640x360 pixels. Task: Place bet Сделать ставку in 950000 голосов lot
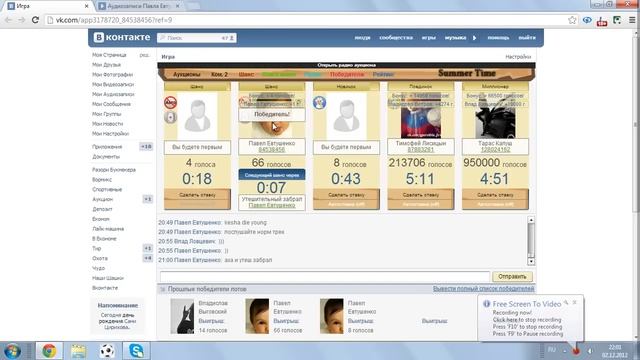pos(495,195)
